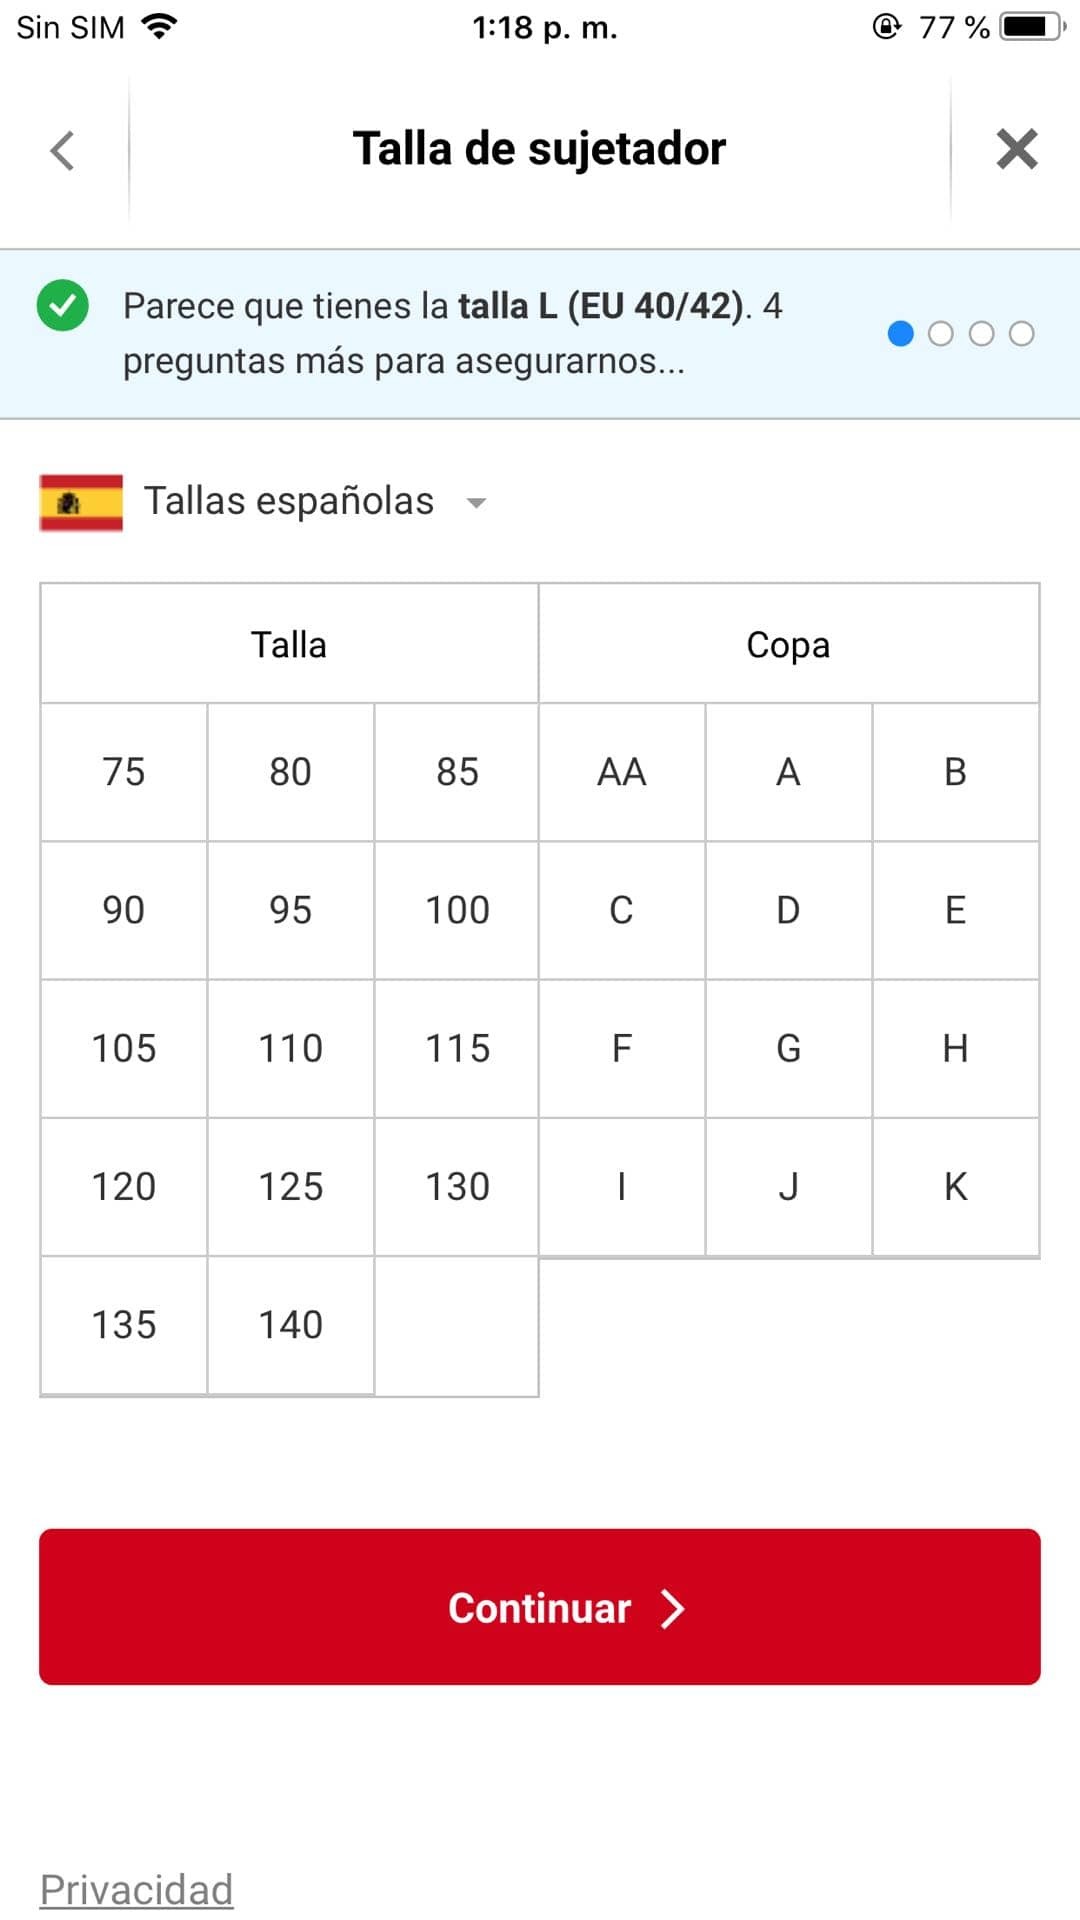Select band size 75
The height and width of the screenshot is (1920, 1080).
point(124,772)
